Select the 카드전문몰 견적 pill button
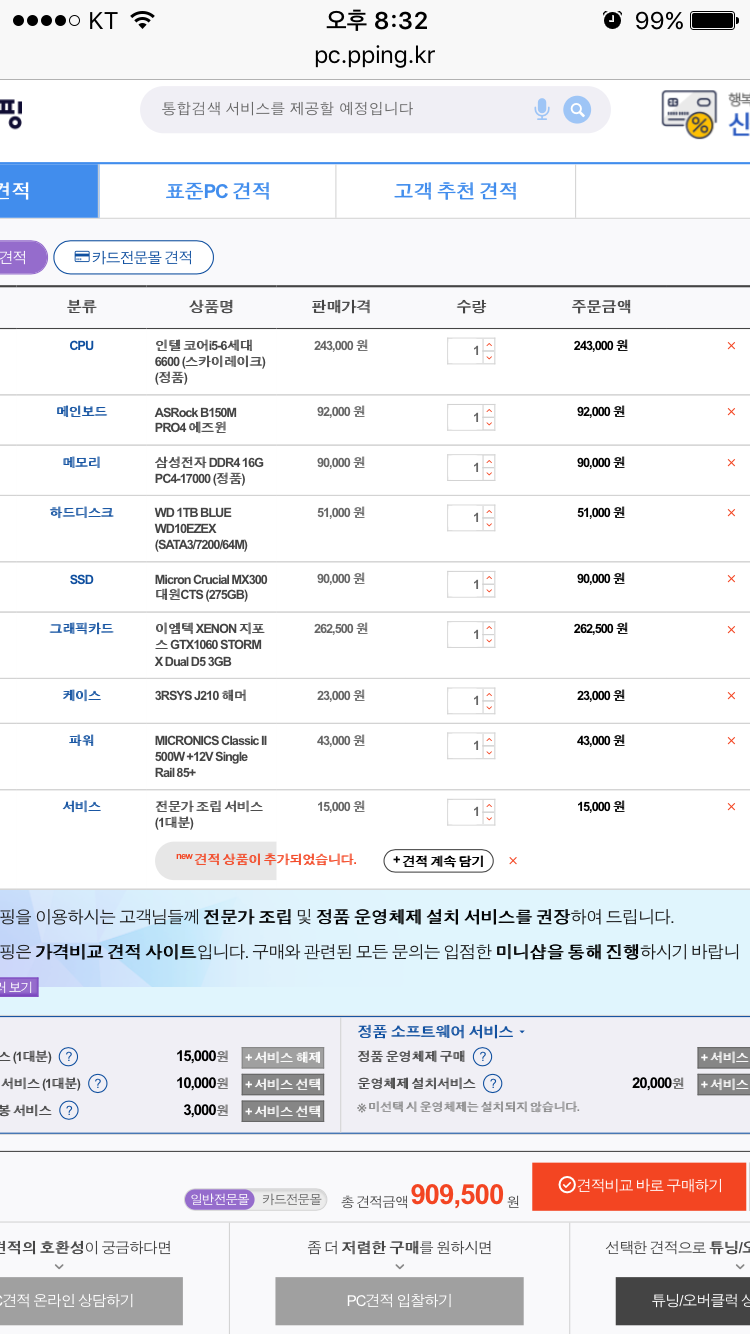This screenshot has height=1334, width=750. 133,257
